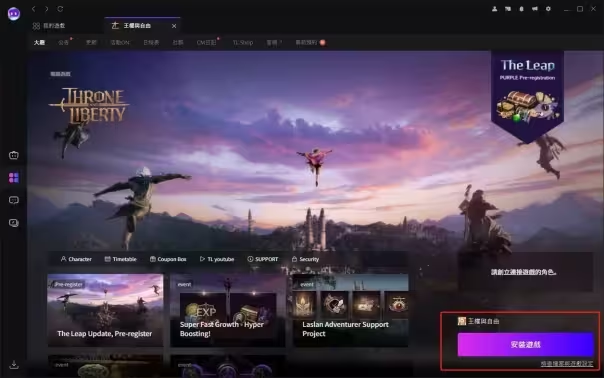Open the TL youtube link
Image resolution: width=604 pixels, height=378 pixels.
click(217, 259)
